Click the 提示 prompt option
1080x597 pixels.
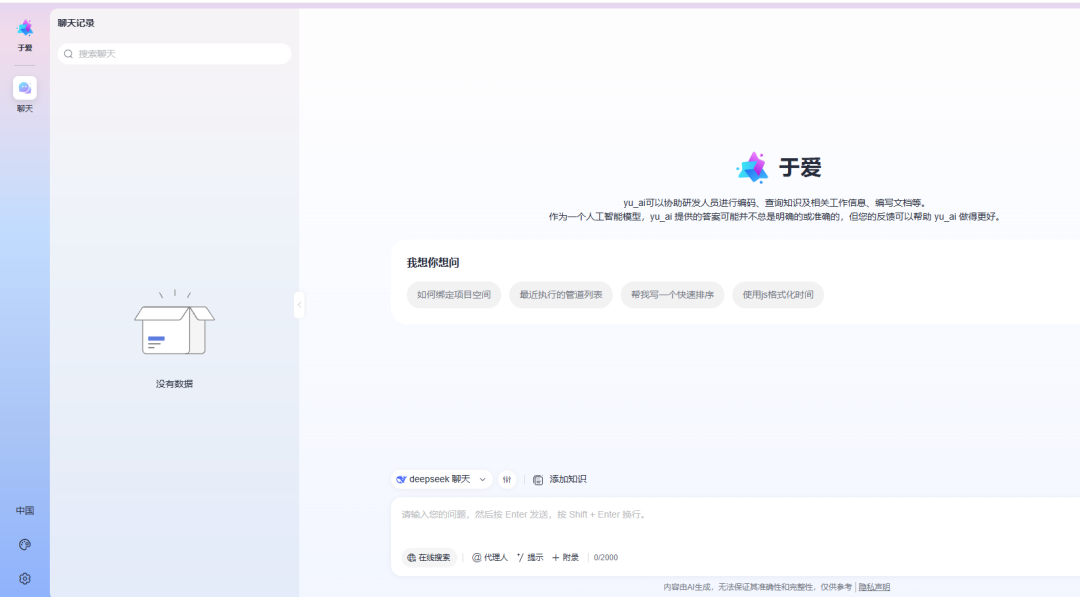(530, 557)
